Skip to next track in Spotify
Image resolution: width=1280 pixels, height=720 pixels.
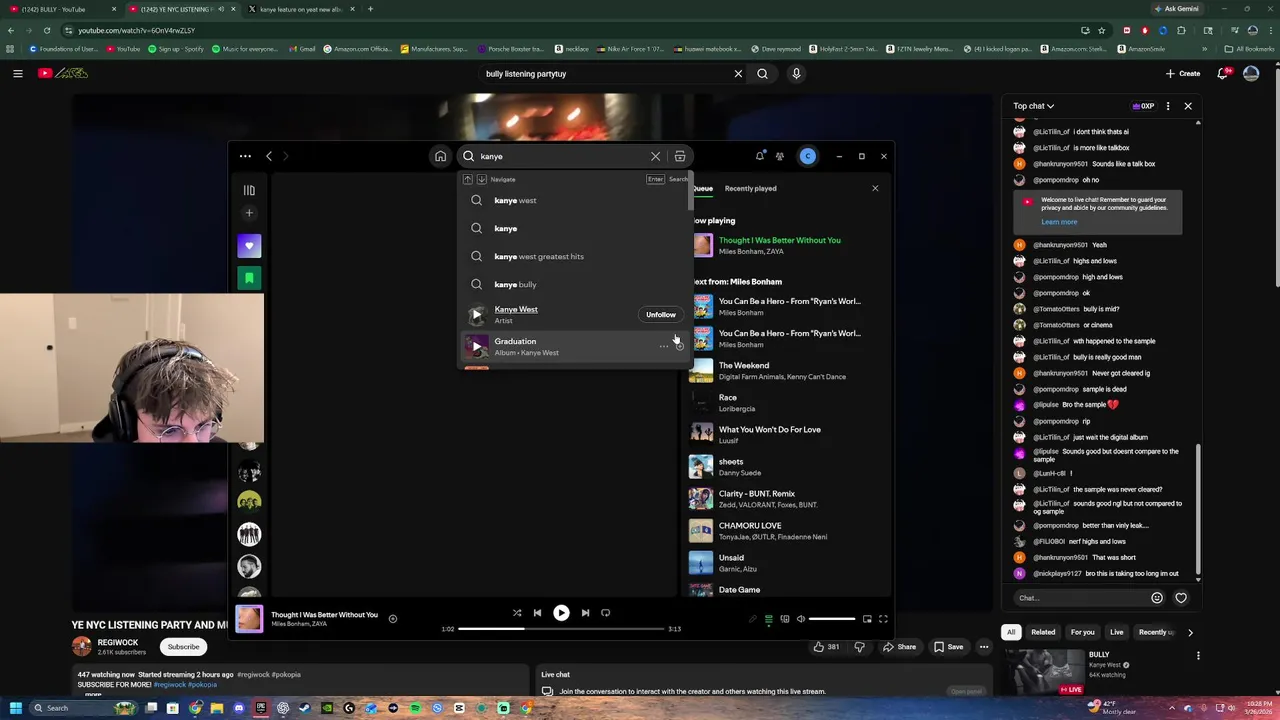[x=585, y=613]
